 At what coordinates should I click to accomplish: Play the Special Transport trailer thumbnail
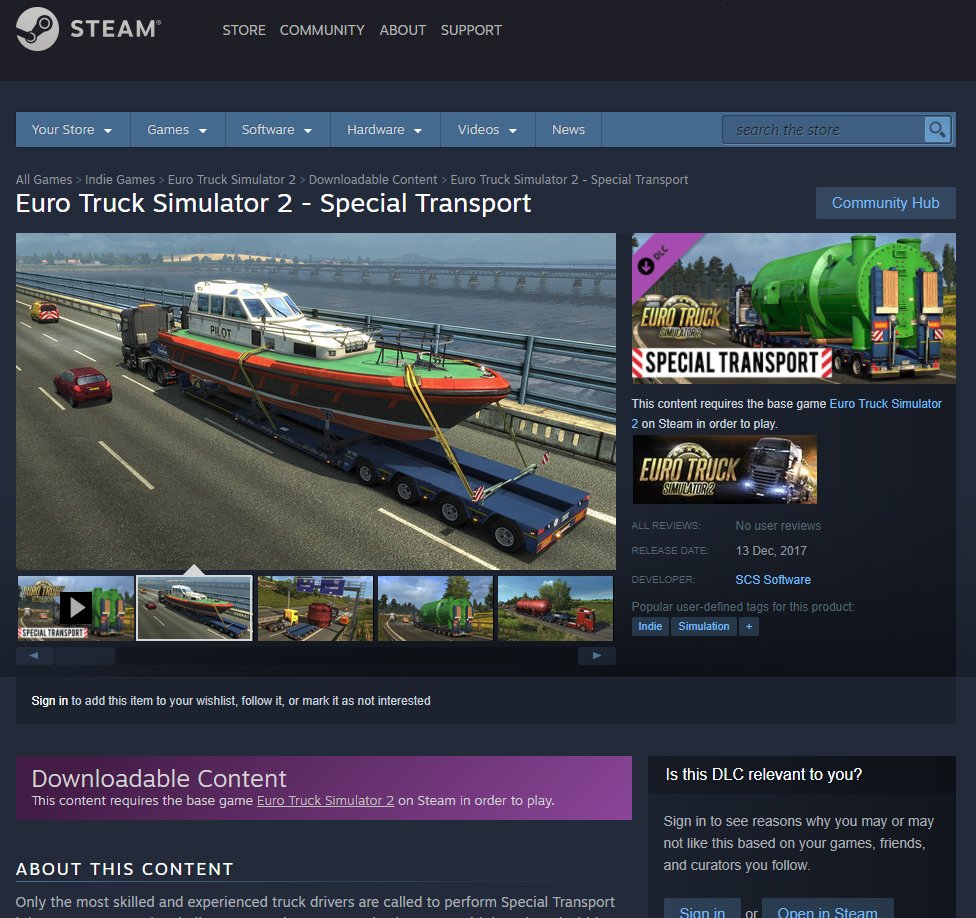[x=76, y=607]
